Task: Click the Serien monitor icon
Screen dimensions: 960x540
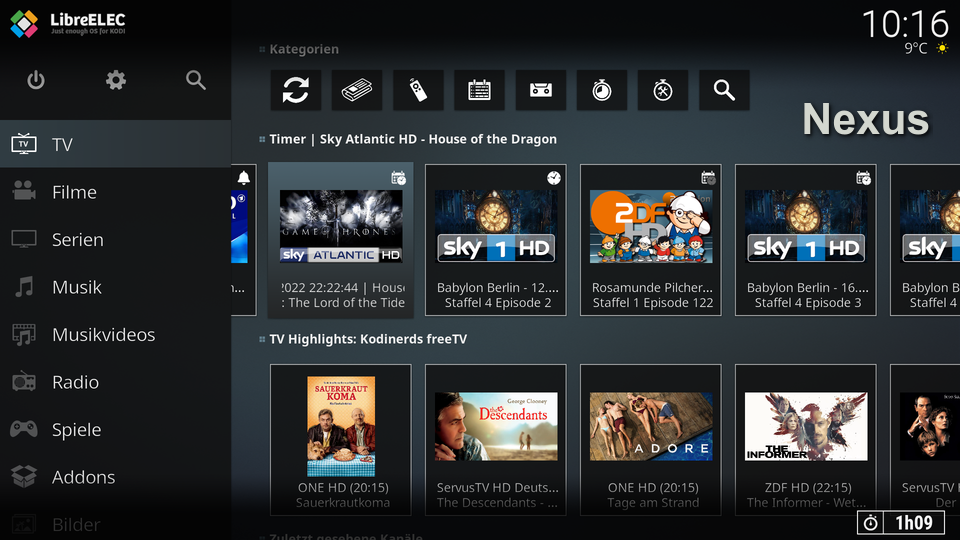Action: pyautogui.click(x=24, y=239)
